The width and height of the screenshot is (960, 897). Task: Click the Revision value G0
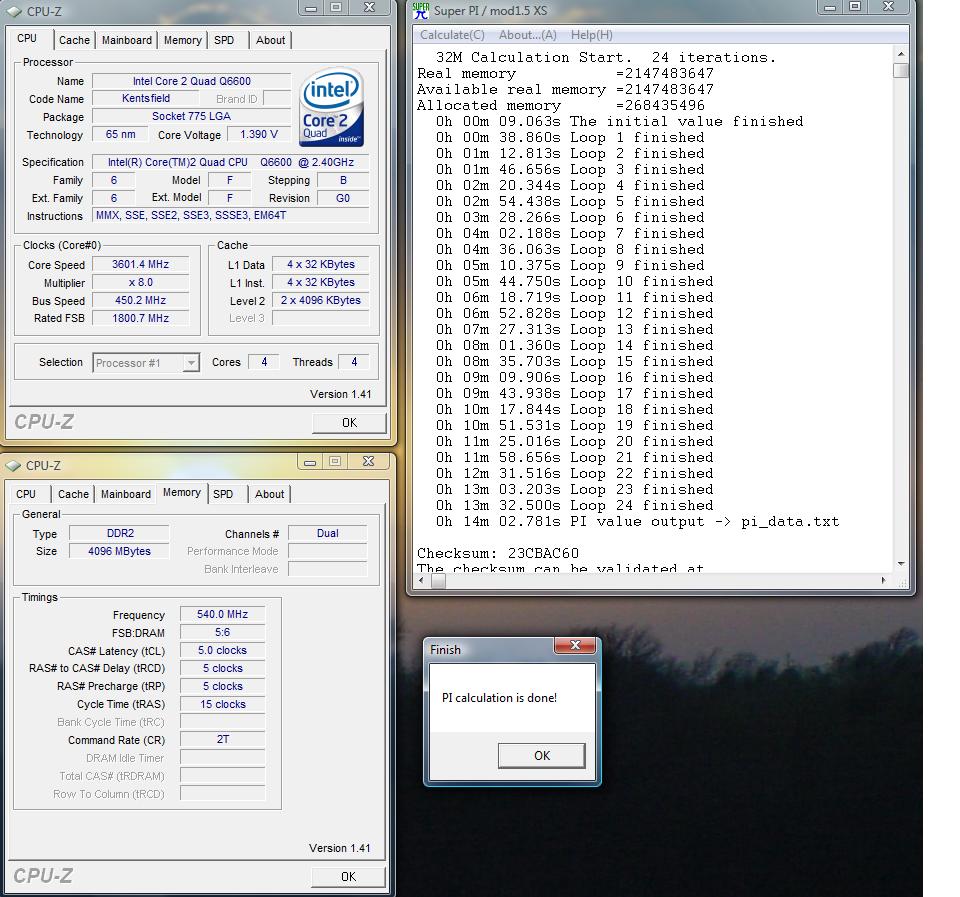[x=343, y=198]
